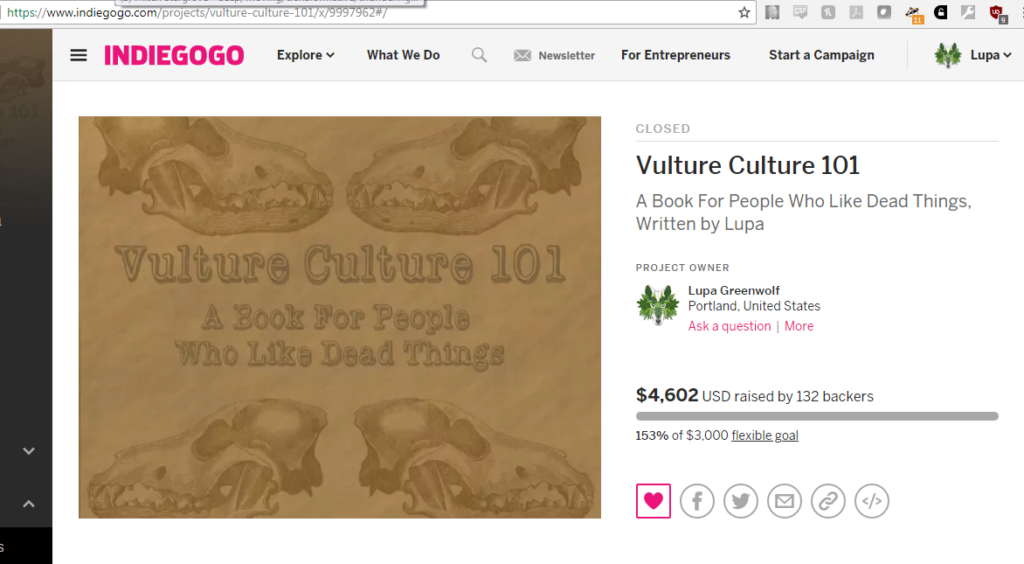Viewport: 1024px width, 564px height.
Task: Click the search magnifier icon
Action: [479, 55]
